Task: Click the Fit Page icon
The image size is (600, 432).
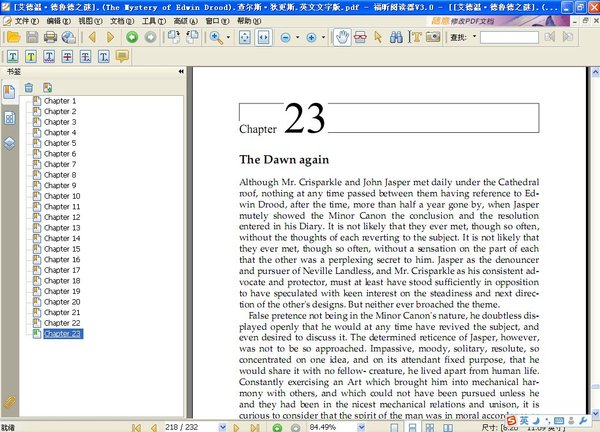Action: [x=245, y=37]
